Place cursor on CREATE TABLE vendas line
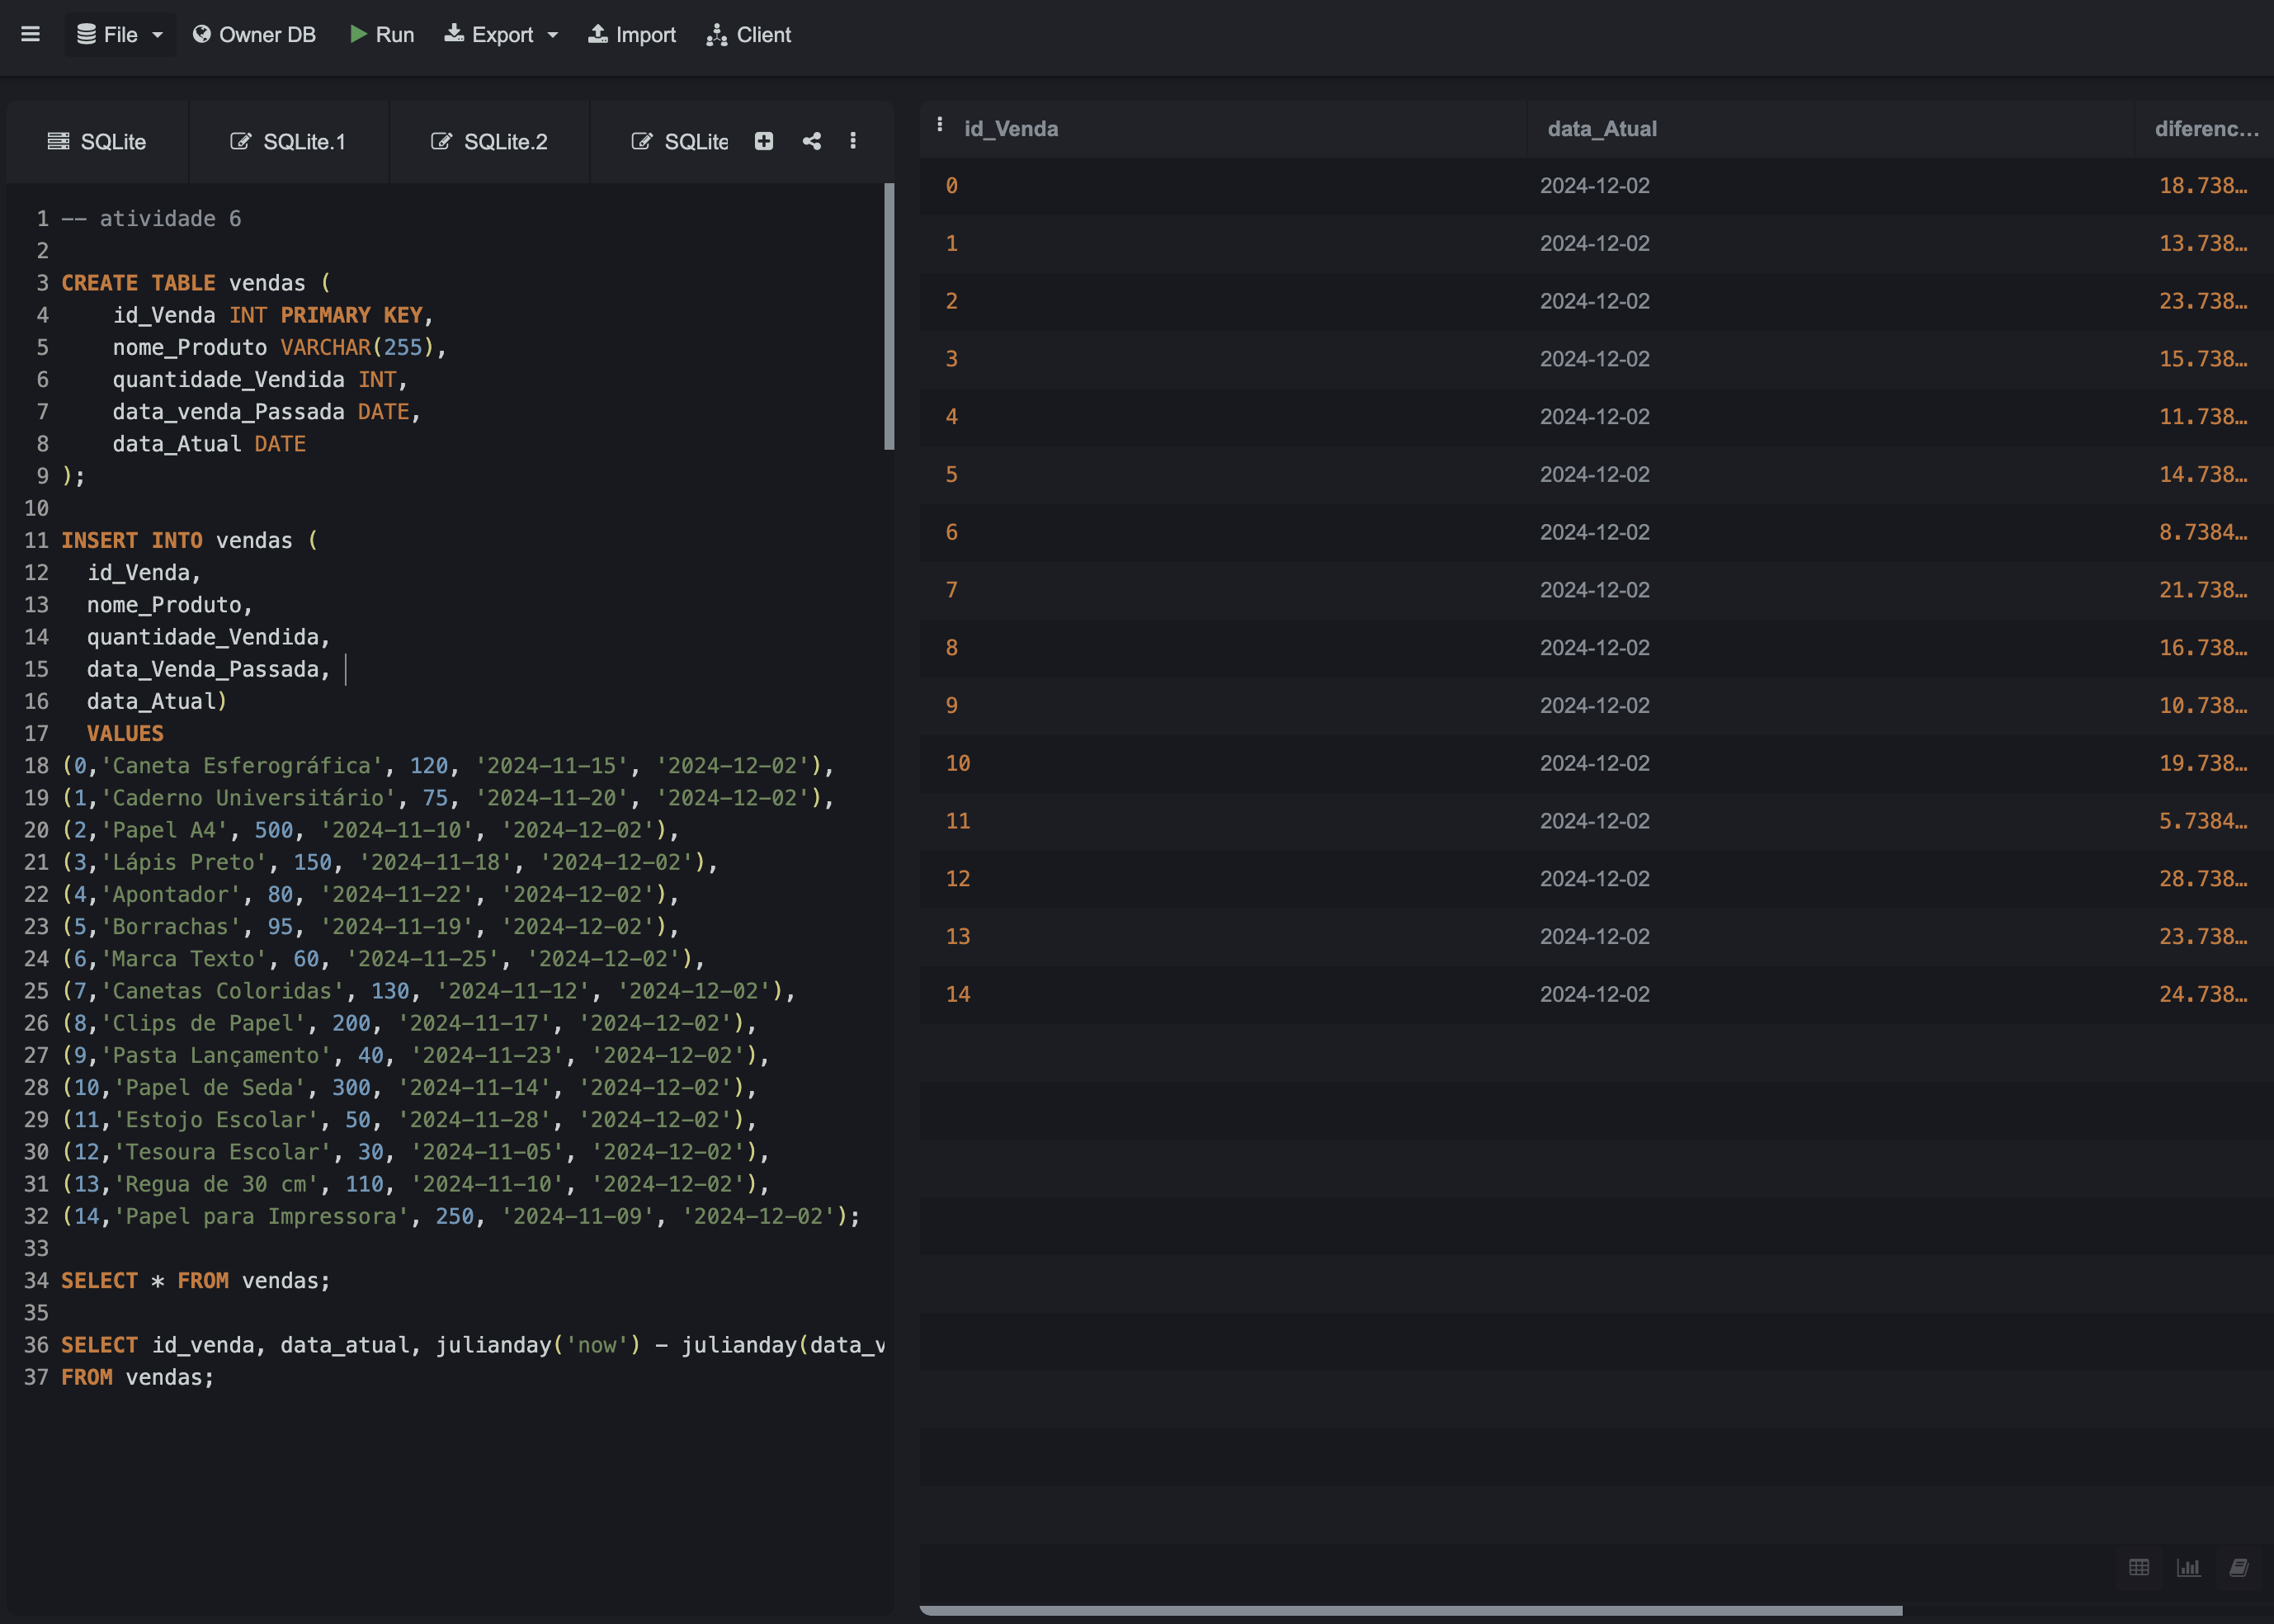2274x1624 pixels. coord(196,283)
